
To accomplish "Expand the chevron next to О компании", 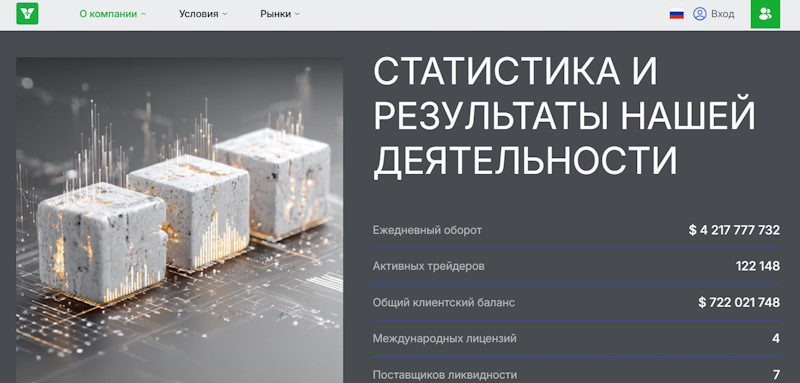I will point(143,14).
